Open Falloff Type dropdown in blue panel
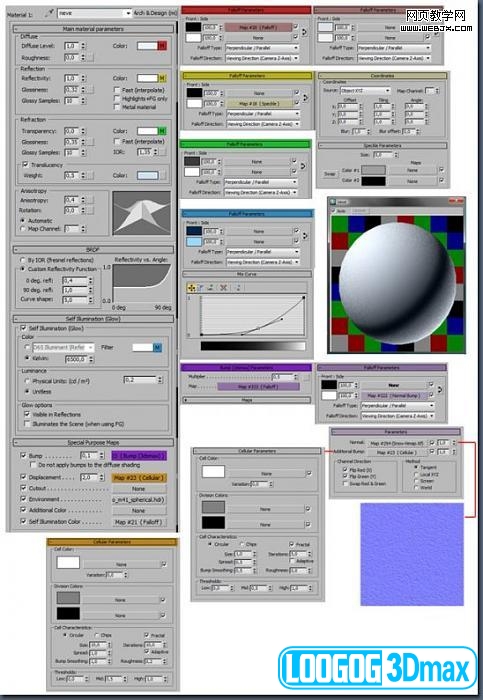This screenshot has width=483, height=700. [x=263, y=252]
